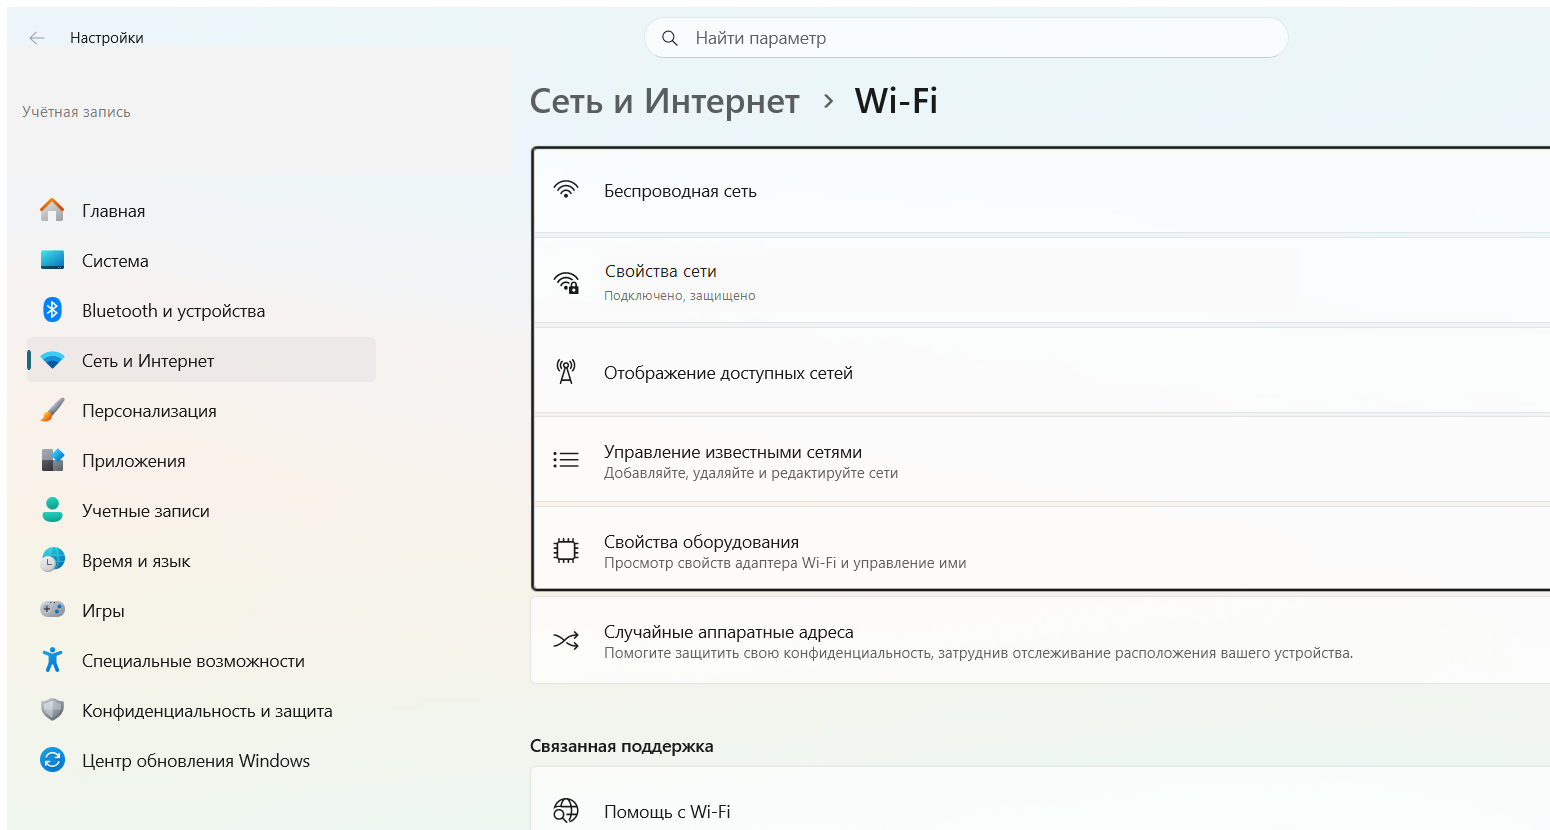Click the Персонализация paintbrush icon
The width and height of the screenshot is (1550, 830).
52,410
